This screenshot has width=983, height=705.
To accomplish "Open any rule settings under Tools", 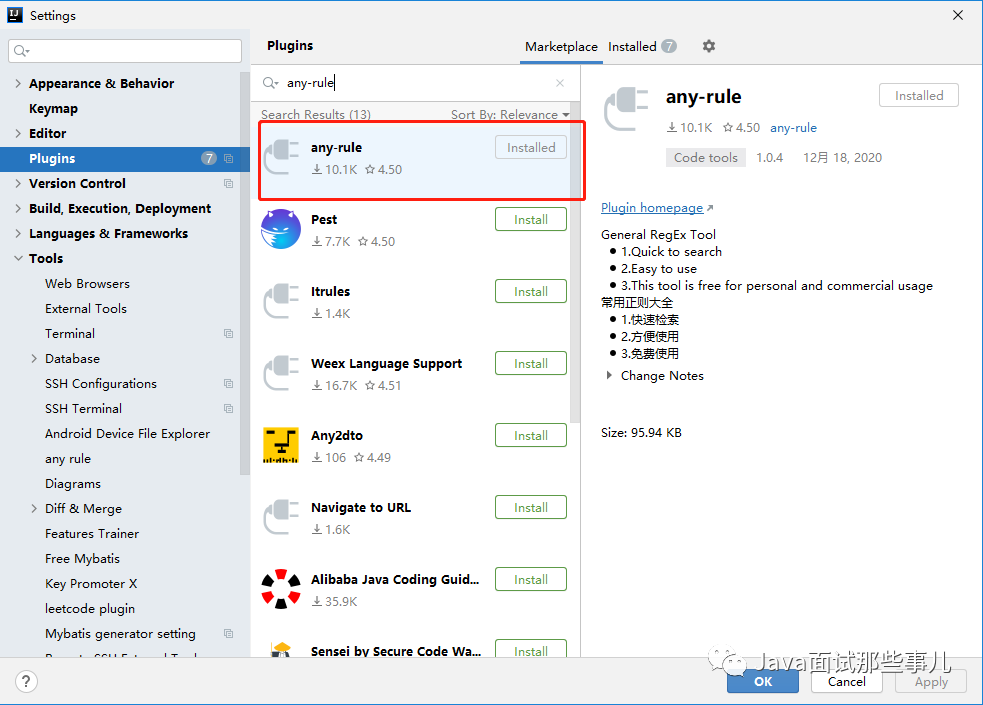I will pyautogui.click(x=68, y=459).
